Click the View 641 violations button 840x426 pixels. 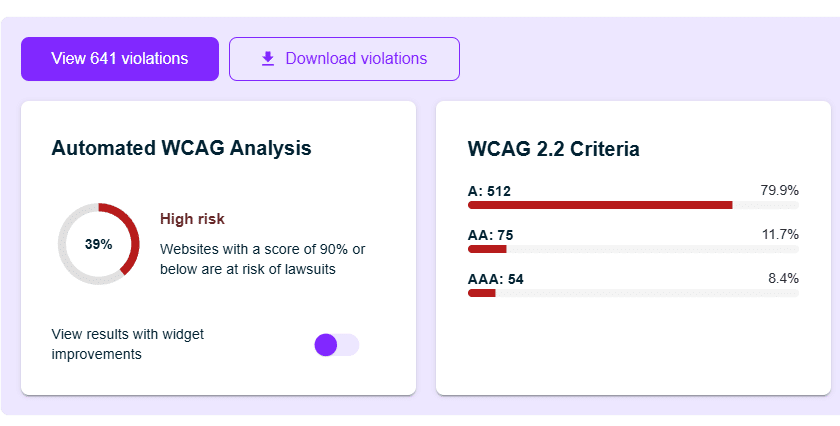pyautogui.click(x=120, y=59)
